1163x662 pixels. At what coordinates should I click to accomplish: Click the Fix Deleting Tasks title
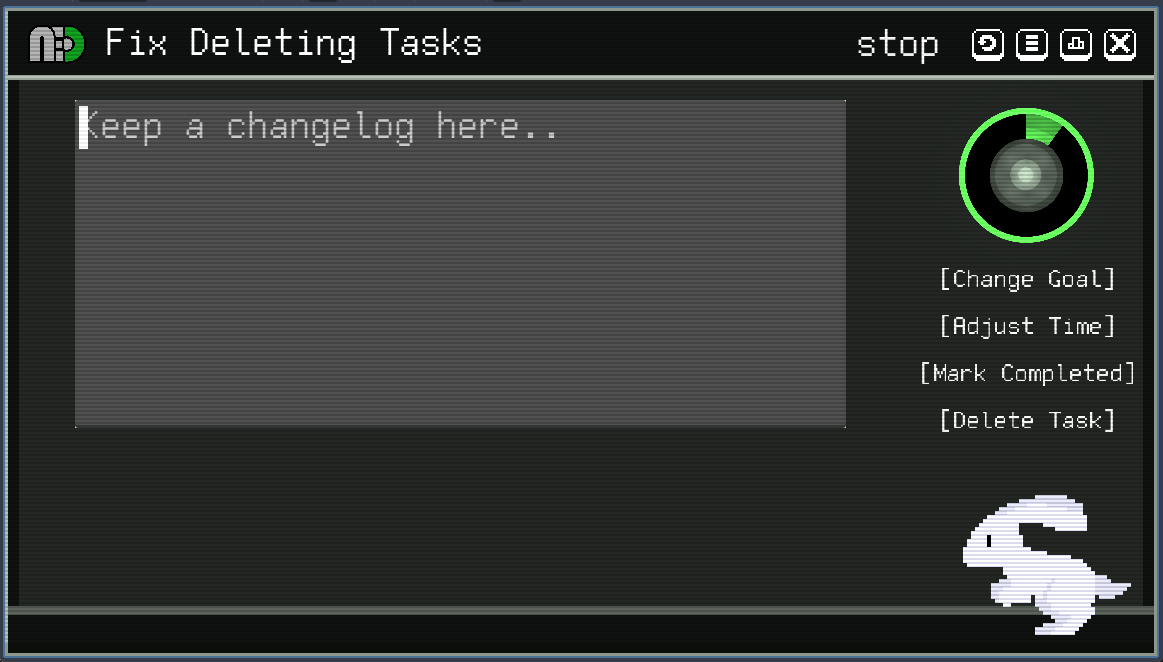tap(294, 44)
